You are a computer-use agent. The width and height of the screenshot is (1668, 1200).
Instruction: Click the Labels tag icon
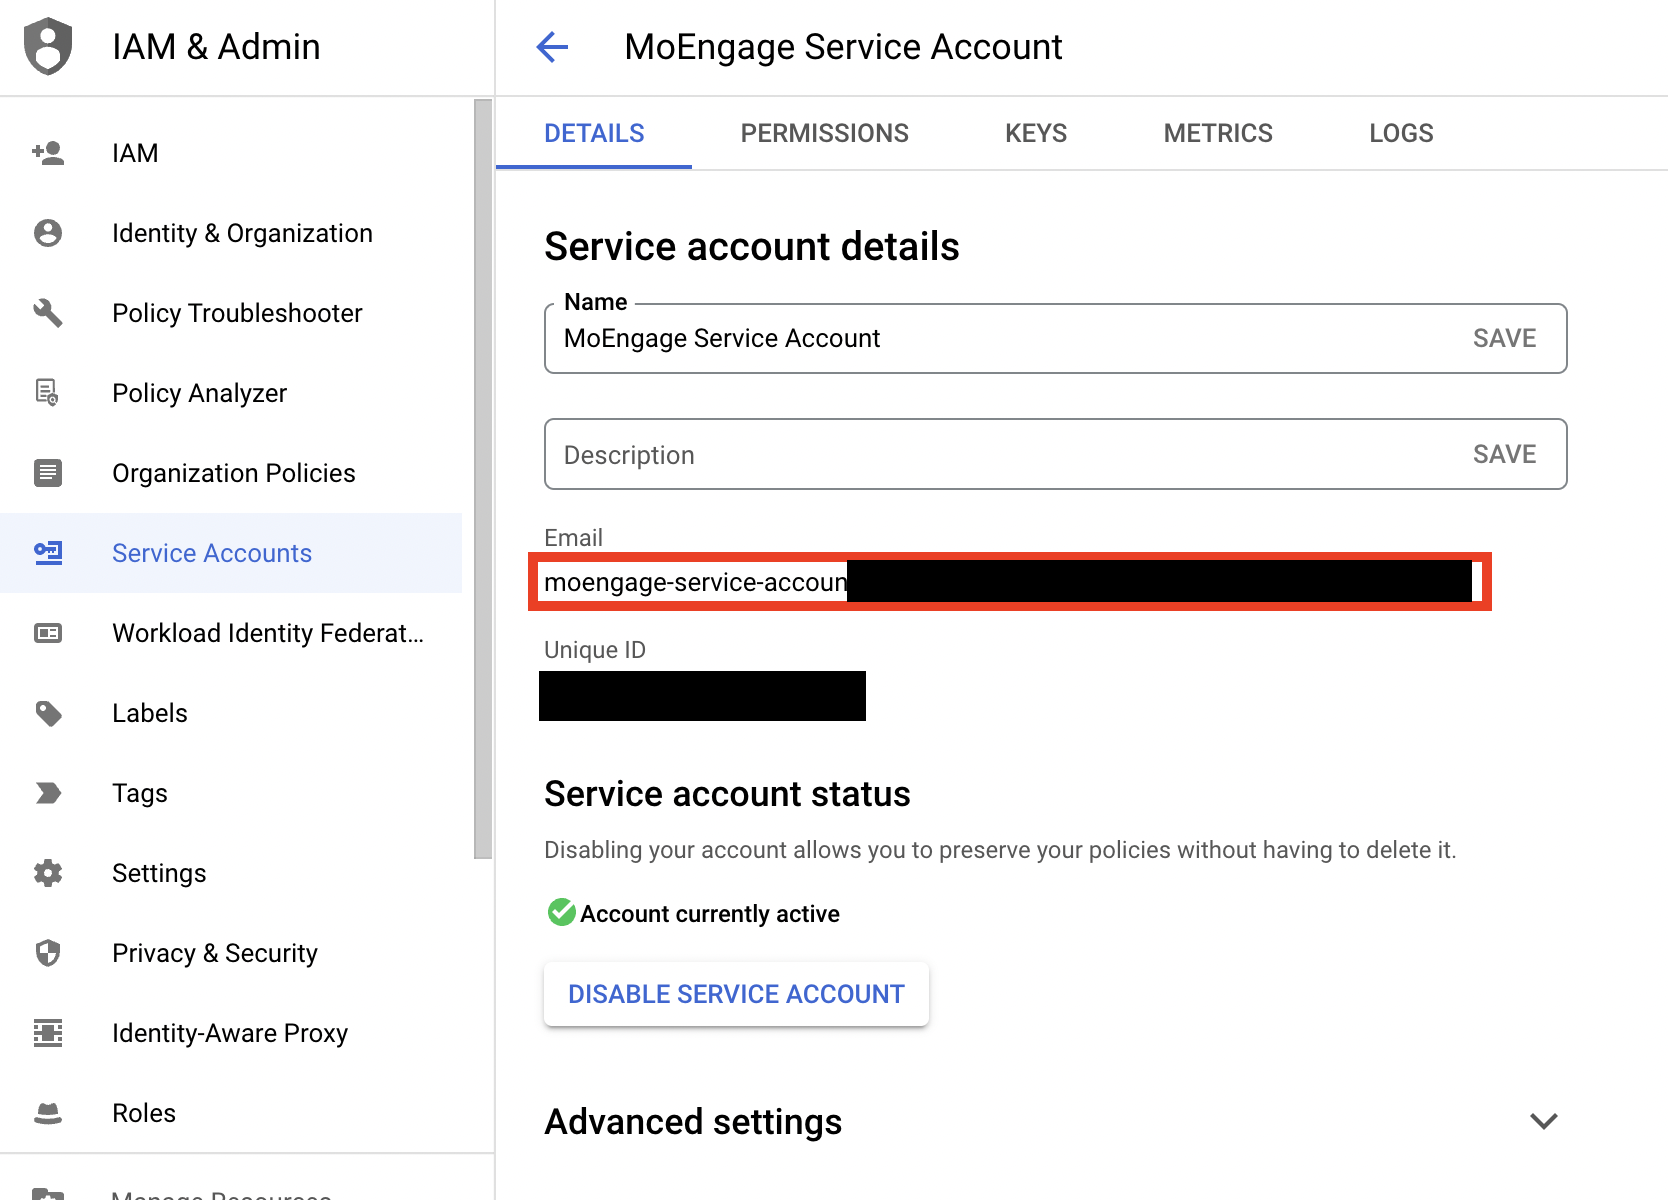click(x=48, y=713)
